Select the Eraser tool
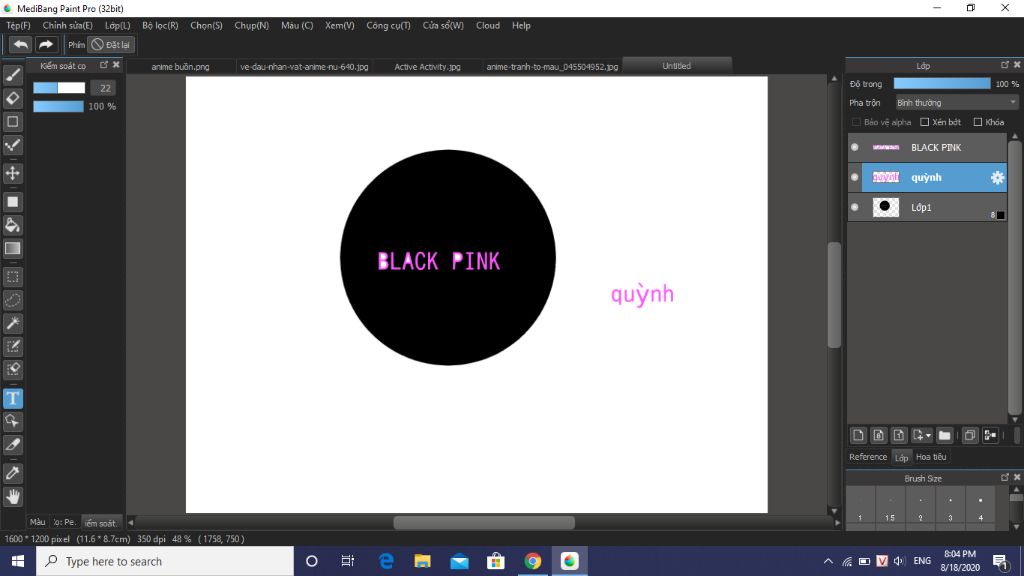This screenshot has height=576, width=1024. (12, 99)
